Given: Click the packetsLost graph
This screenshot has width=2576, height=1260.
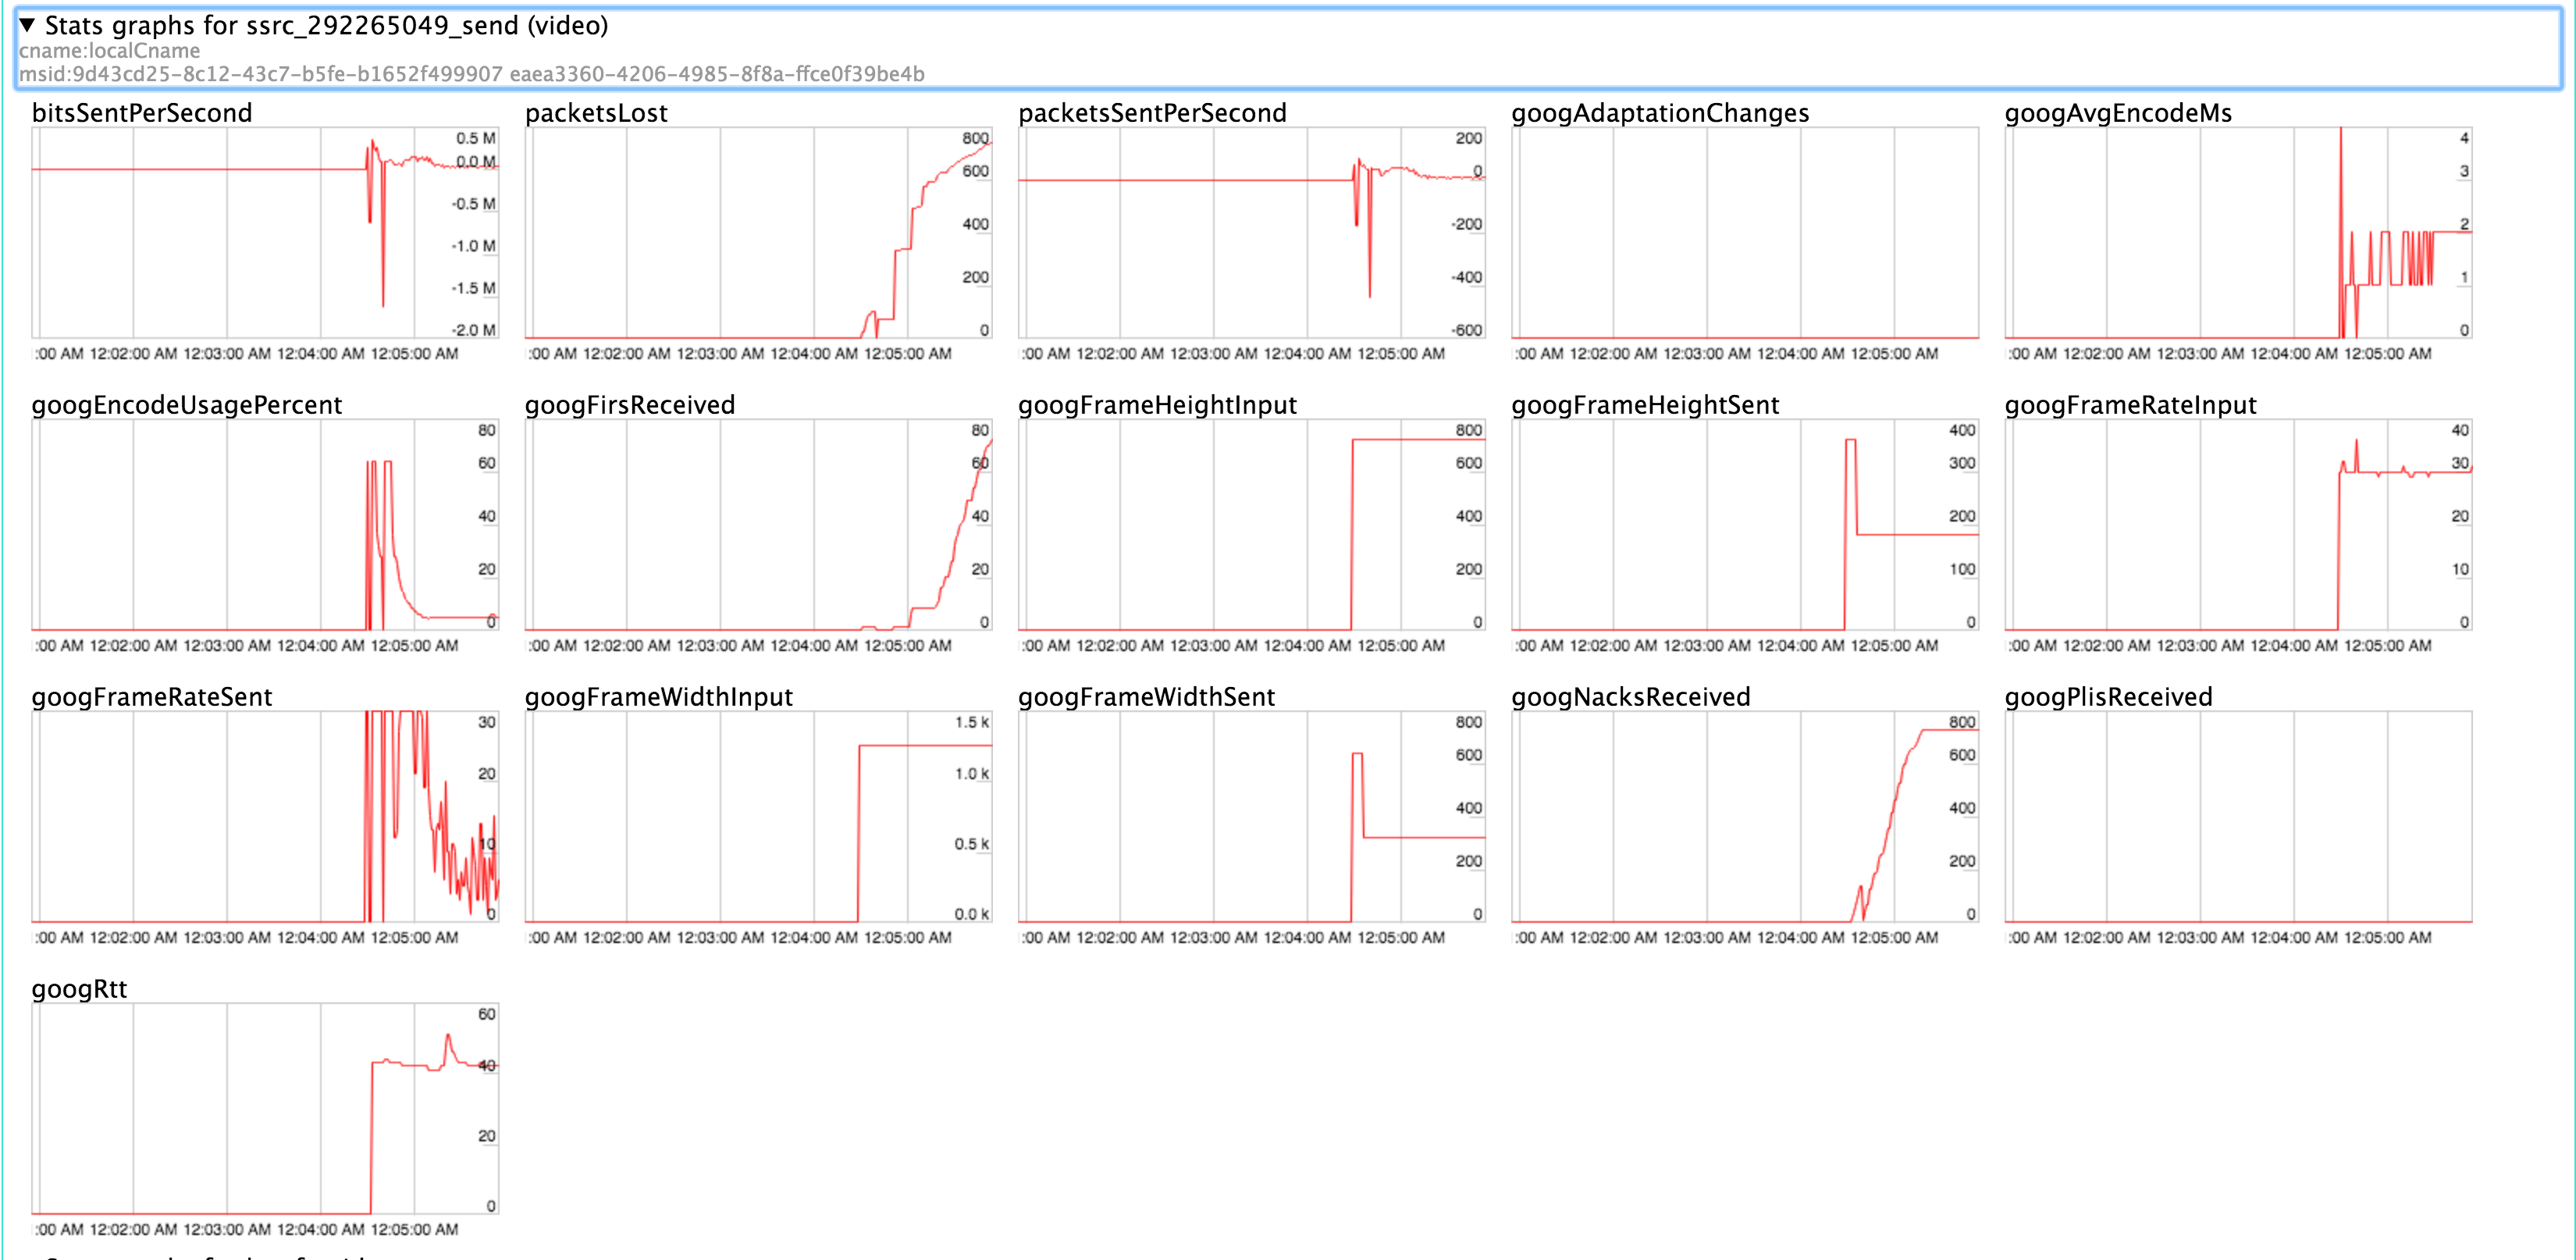Looking at the screenshot, I should (x=758, y=233).
